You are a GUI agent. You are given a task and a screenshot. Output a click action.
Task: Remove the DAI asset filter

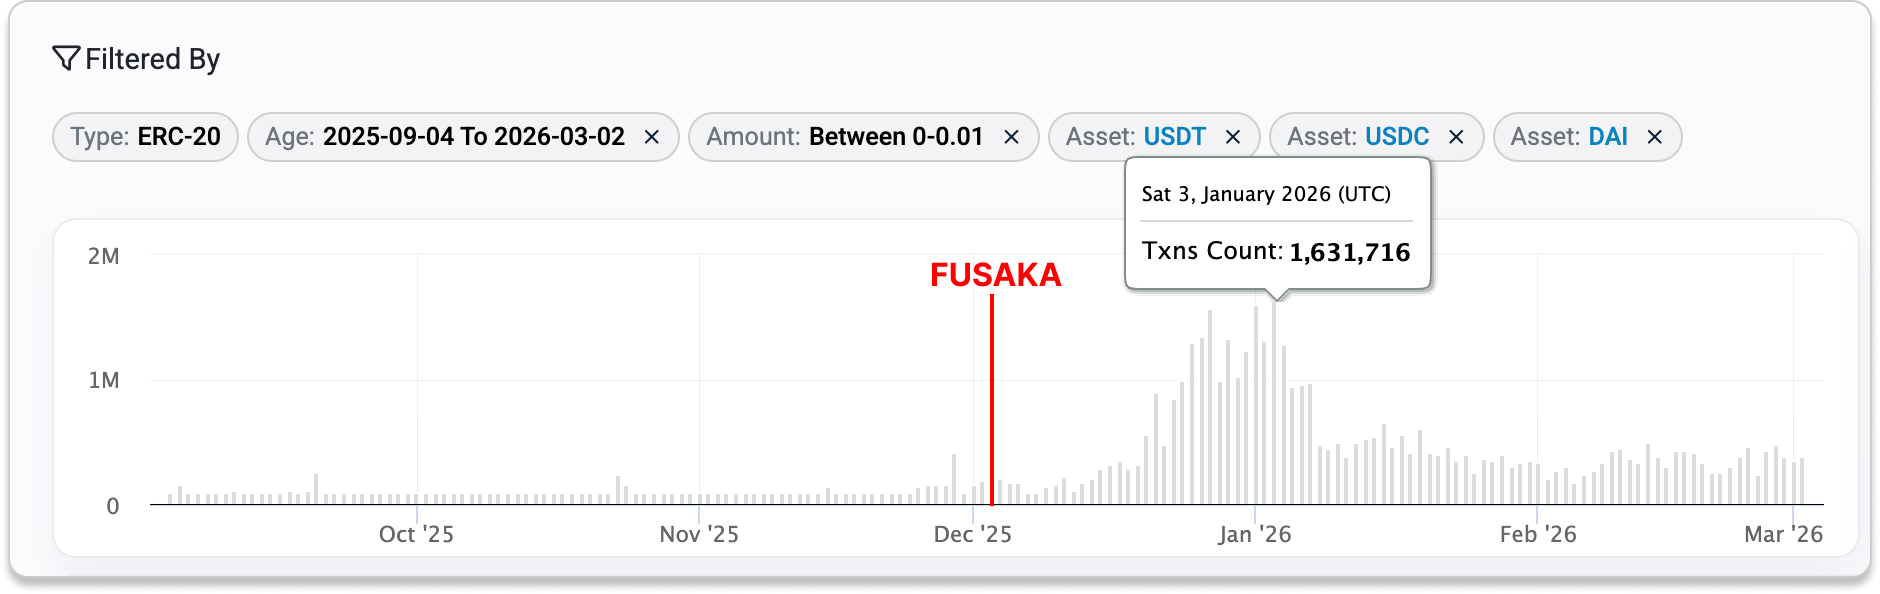(x=1655, y=137)
